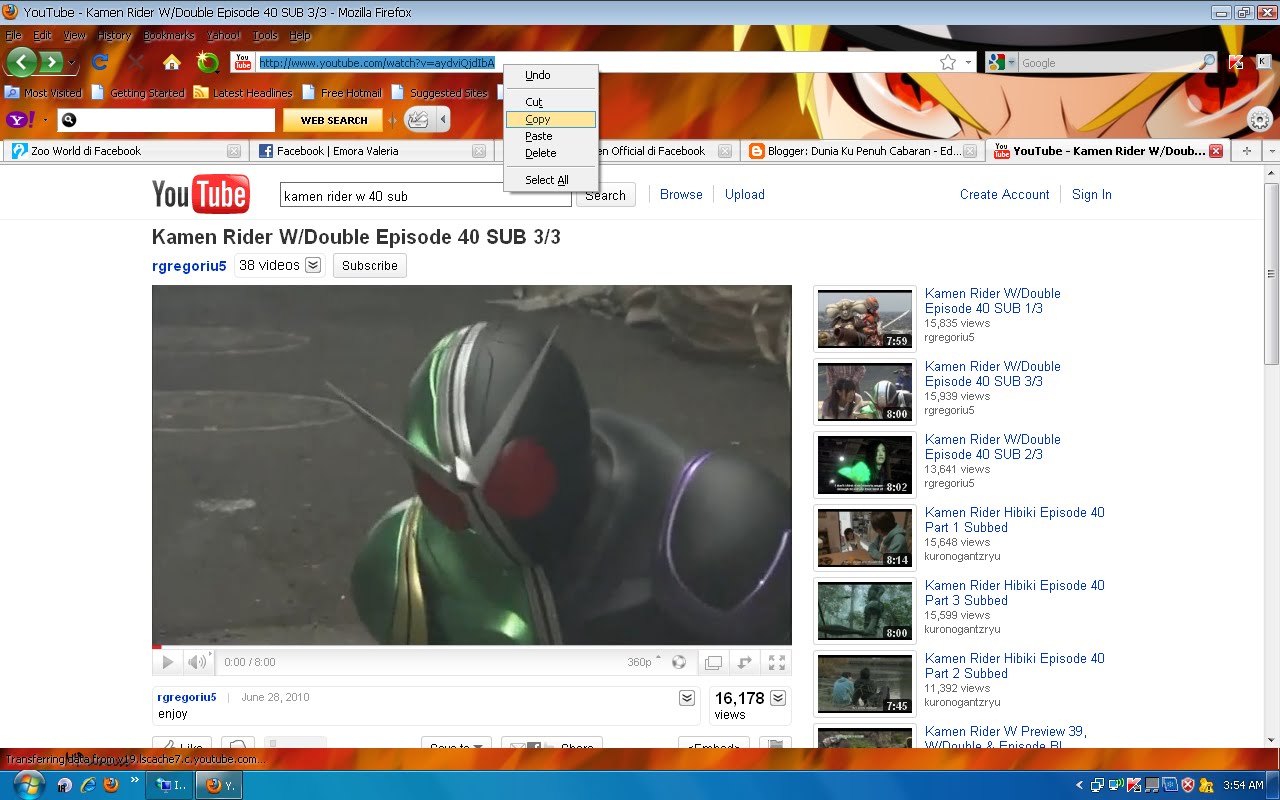Open the Kamen Rider Hibiki Episode 40 Part 1 thumbnail

click(x=865, y=537)
